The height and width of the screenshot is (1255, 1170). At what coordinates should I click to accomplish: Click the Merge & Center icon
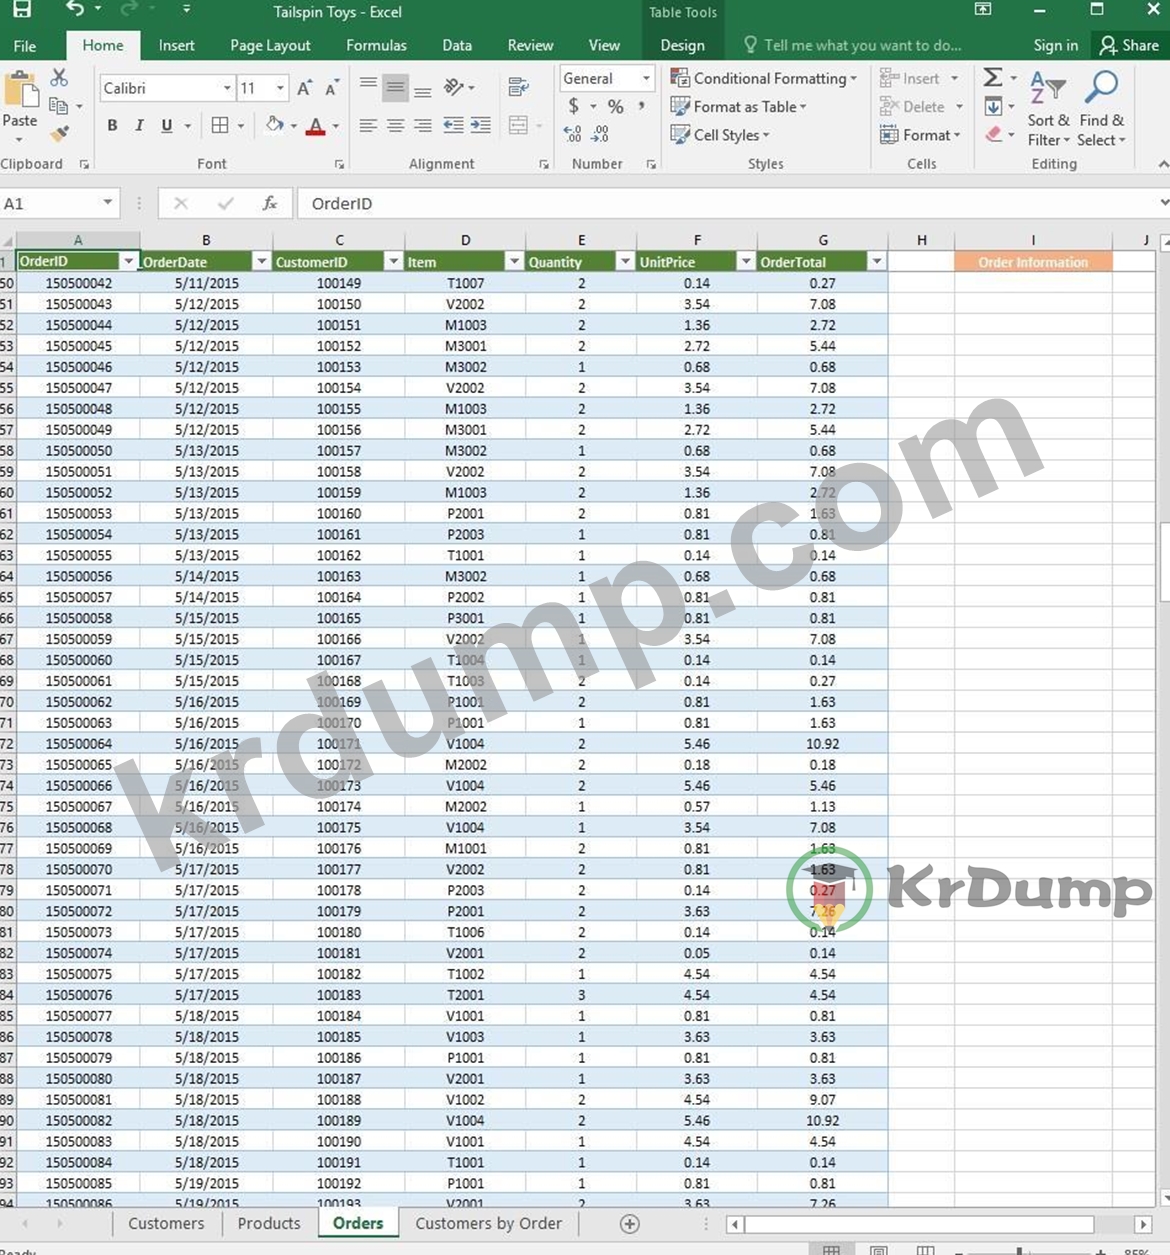coord(518,125)
